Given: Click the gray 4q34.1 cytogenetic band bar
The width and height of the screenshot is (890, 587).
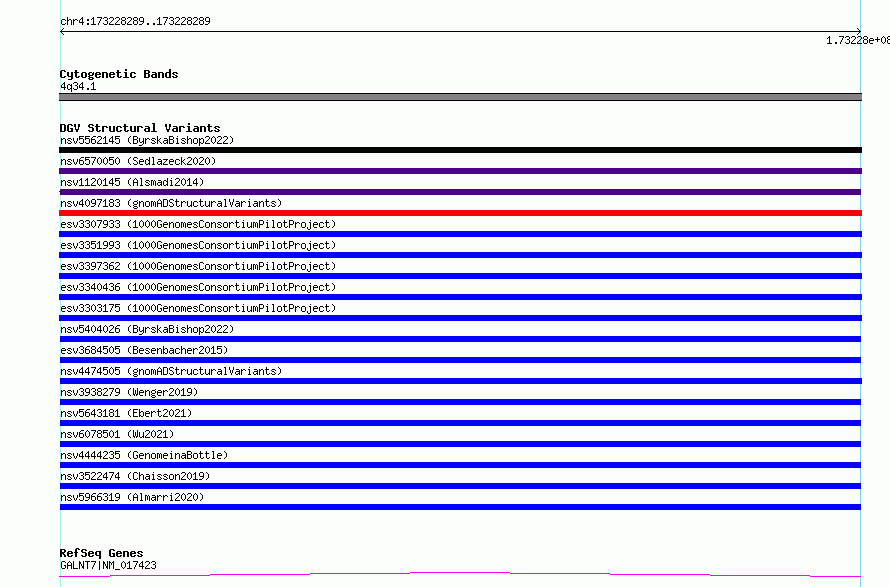Looking at the screenshot, I should (460, 97).
